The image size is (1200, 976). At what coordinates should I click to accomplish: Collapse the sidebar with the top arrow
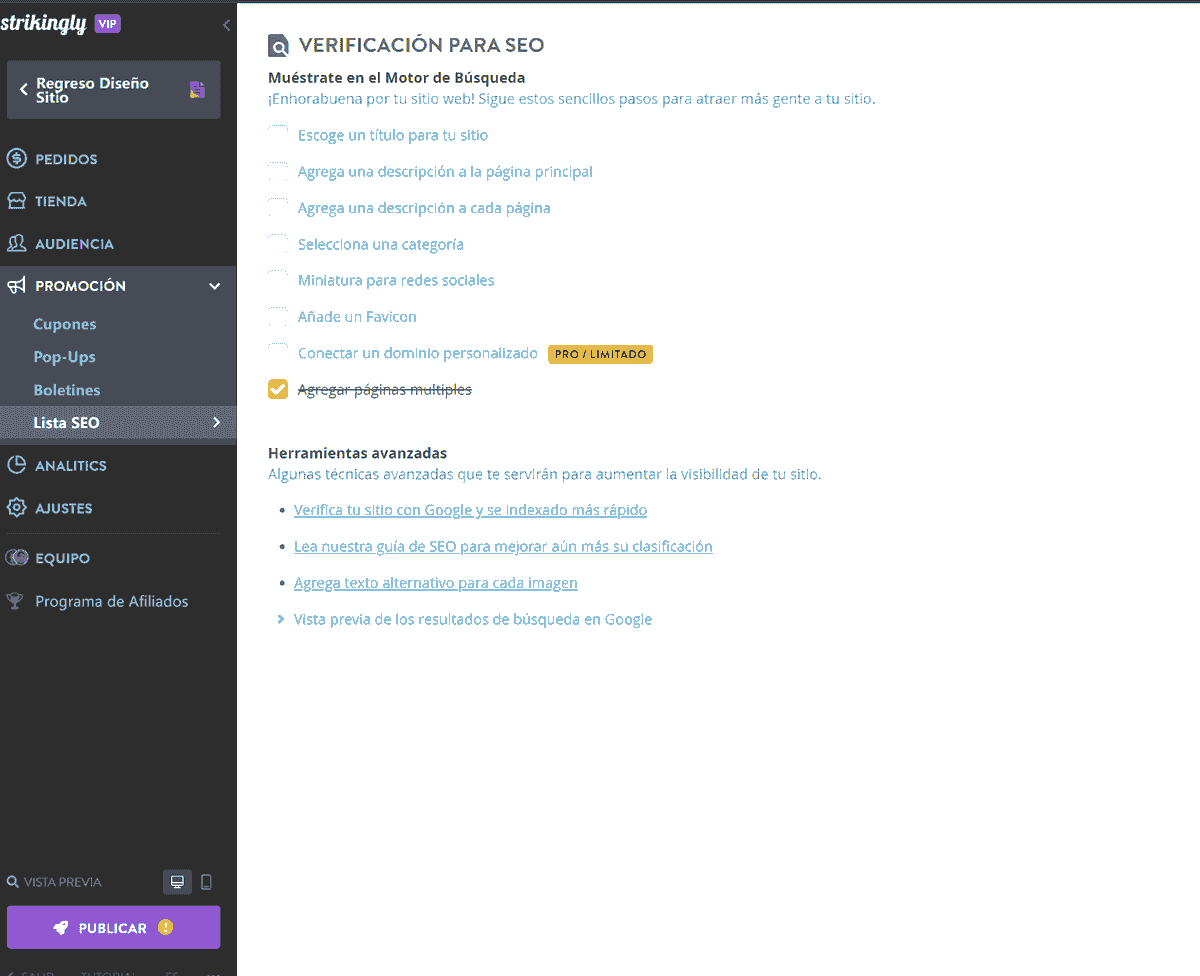226,25
